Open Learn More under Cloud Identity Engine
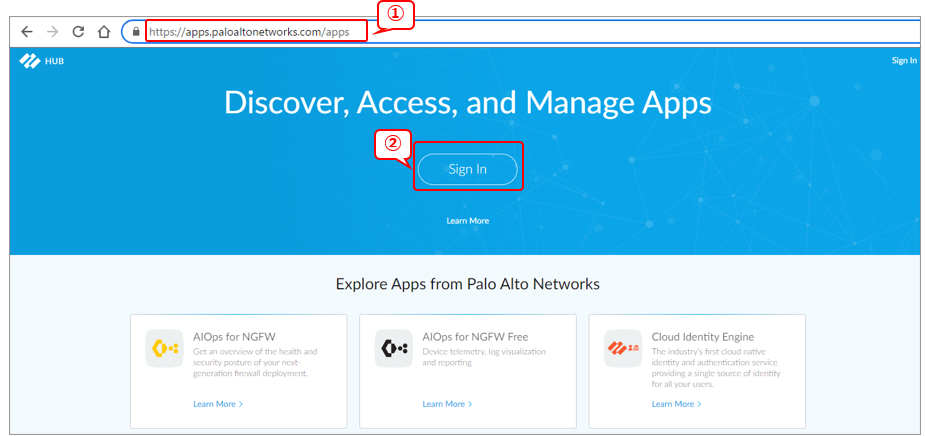Screen dimensions: 925x436 675,404
